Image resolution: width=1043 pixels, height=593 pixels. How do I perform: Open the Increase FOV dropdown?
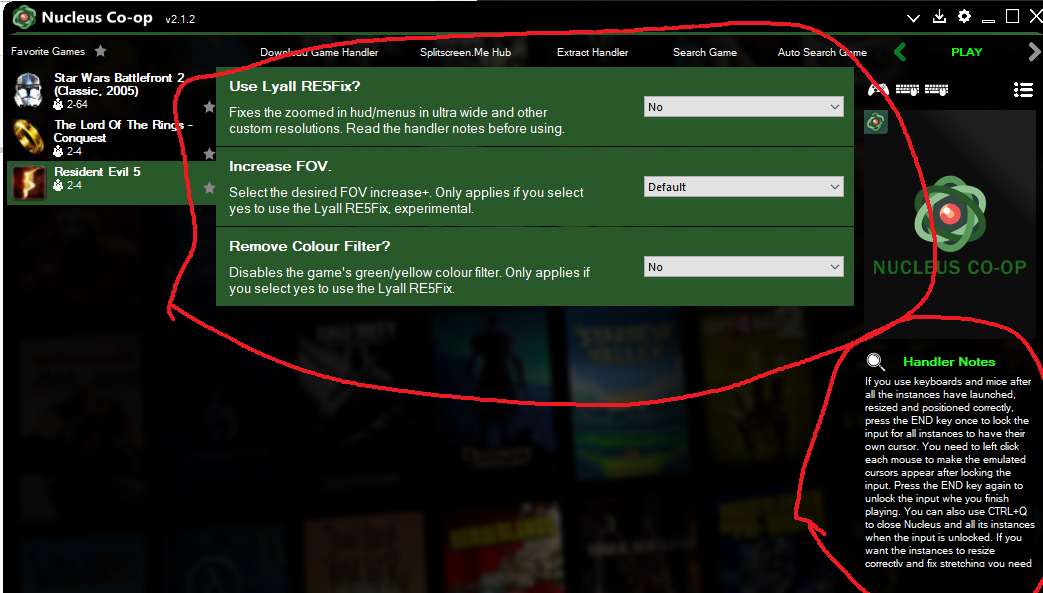[744, 186]
